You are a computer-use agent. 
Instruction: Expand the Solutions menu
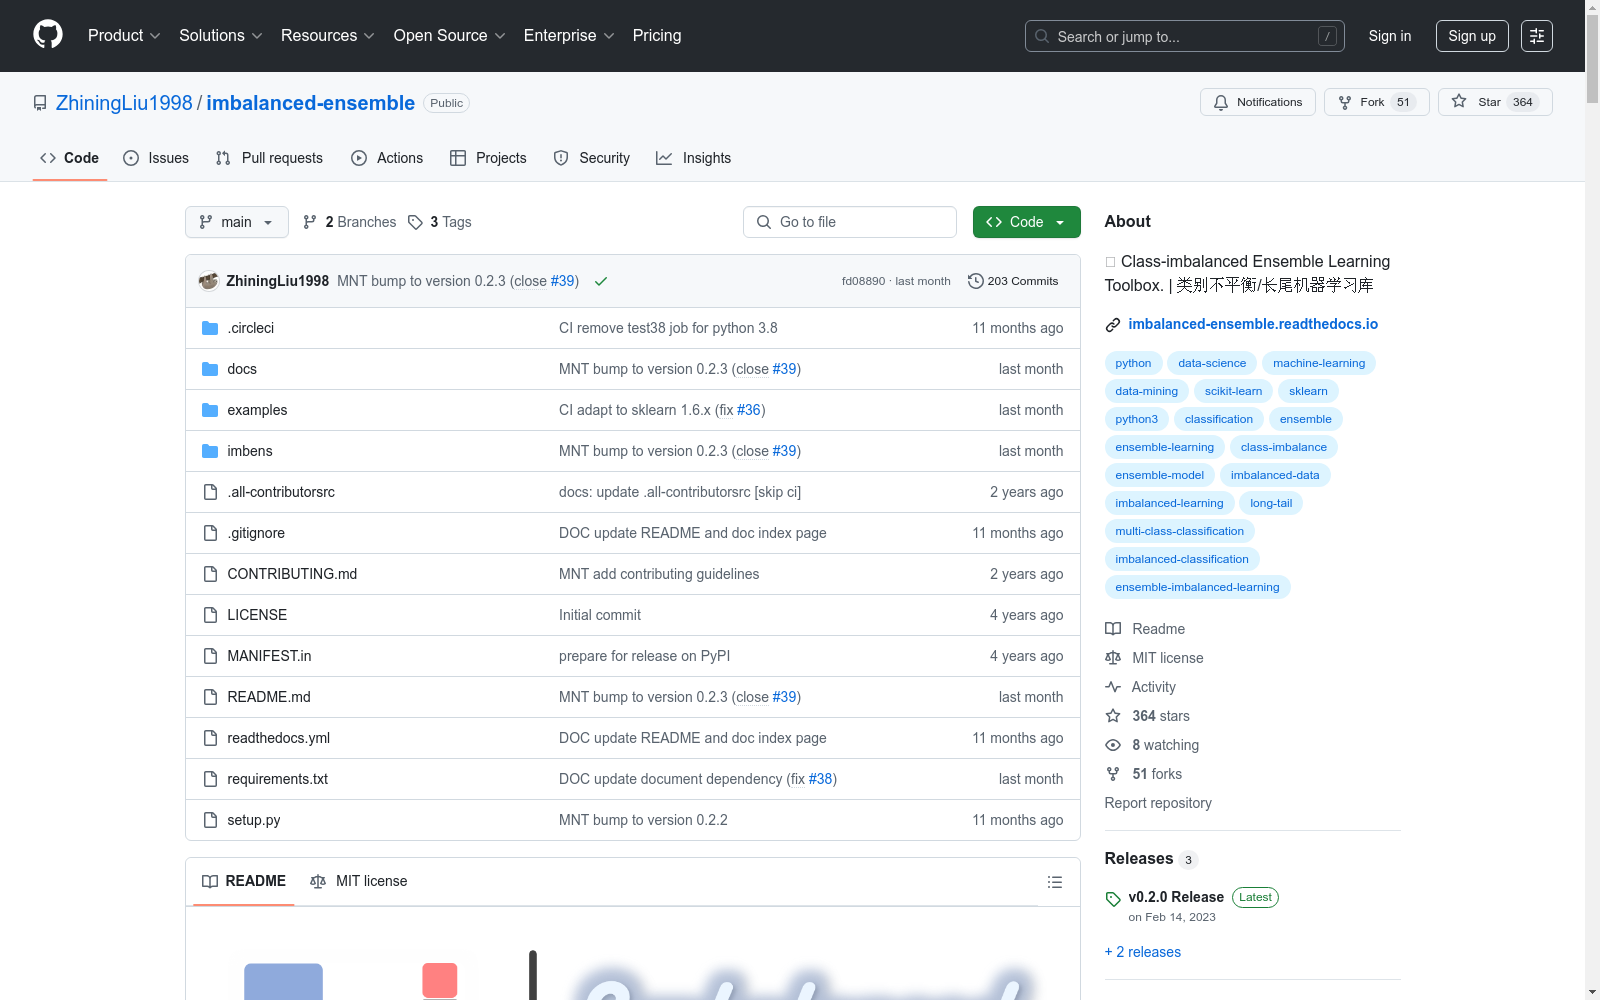(x=221, y=36)
